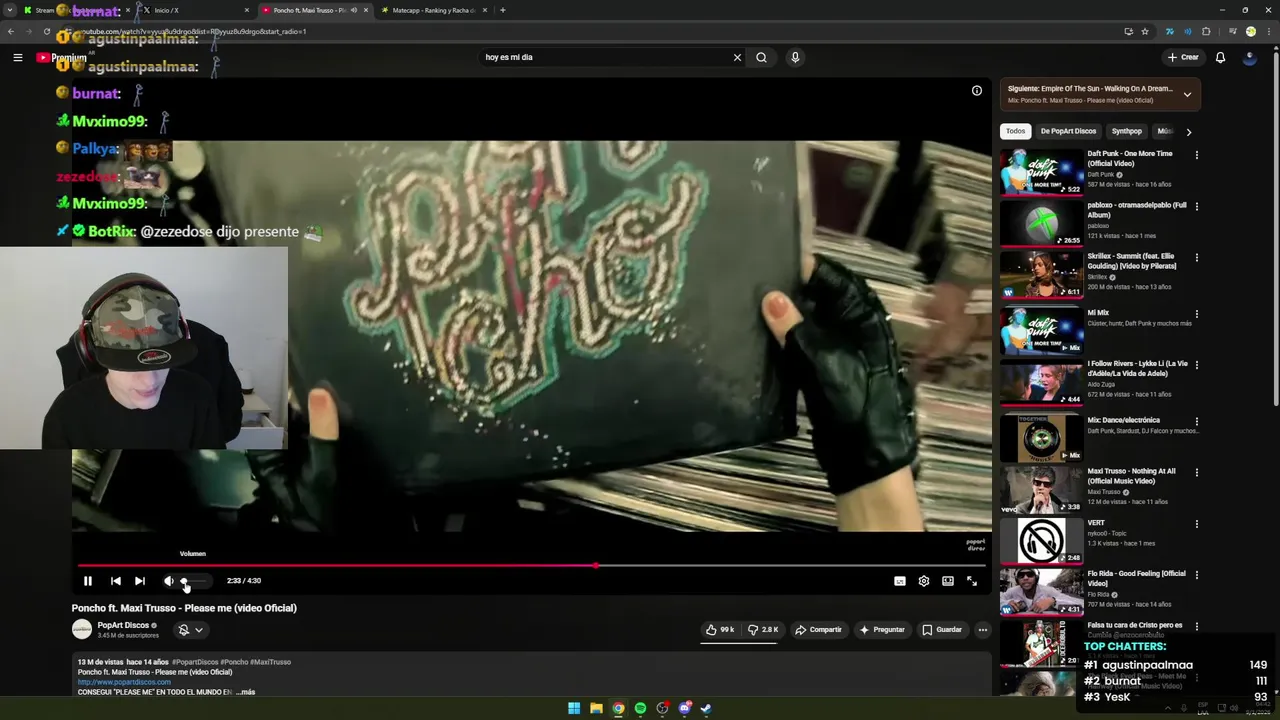
Task: Dislike the video (2.8 K)
Action: point(763,630)
